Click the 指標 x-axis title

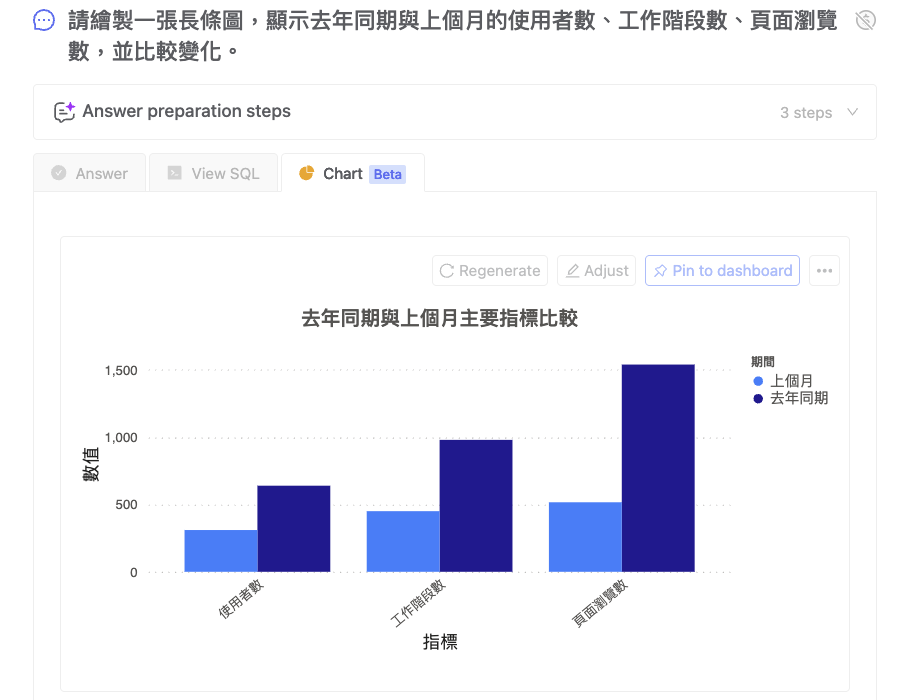point(440,642)
